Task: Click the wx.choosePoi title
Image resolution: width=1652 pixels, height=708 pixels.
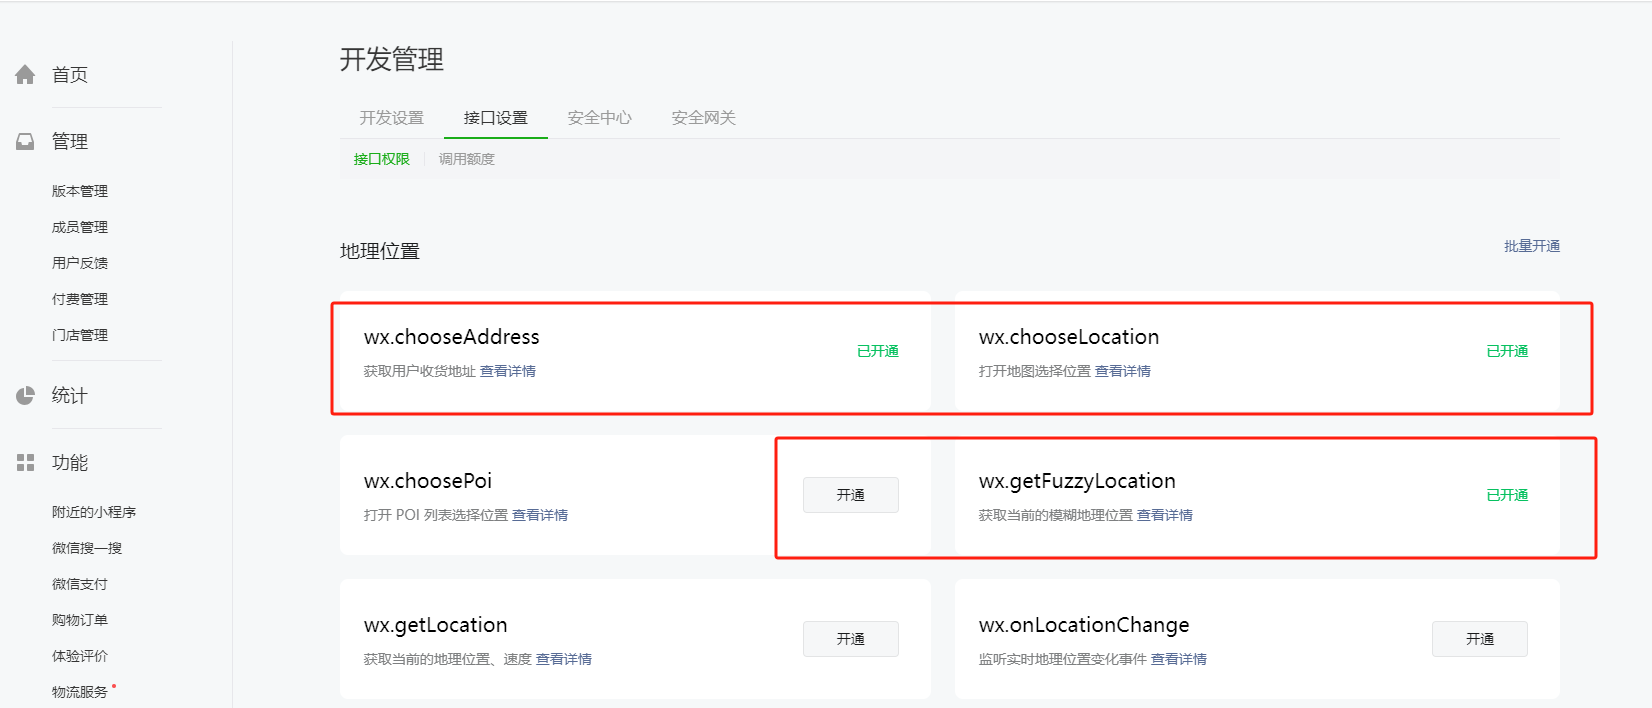Action: pyautogui.click(x=428, y=481)
